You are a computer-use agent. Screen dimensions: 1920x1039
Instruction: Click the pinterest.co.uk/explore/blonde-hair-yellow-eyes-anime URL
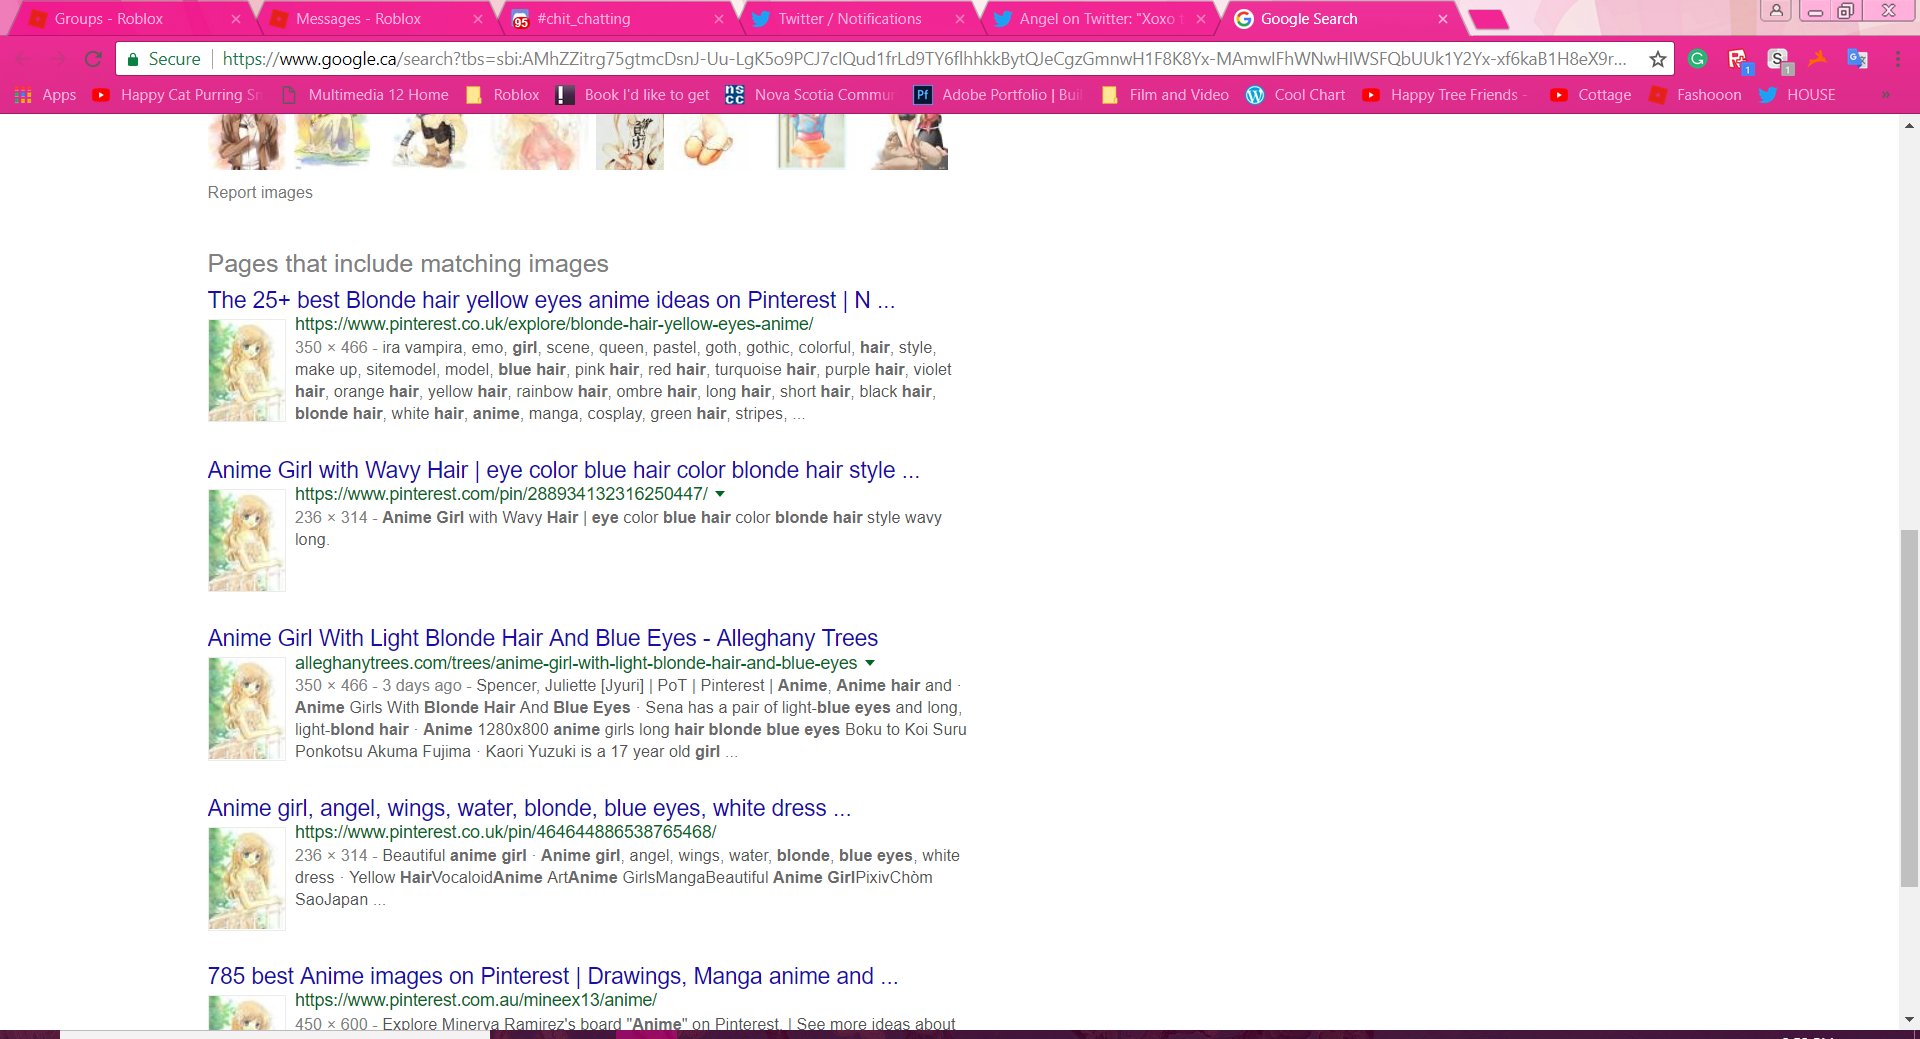(x=554, y=324)
